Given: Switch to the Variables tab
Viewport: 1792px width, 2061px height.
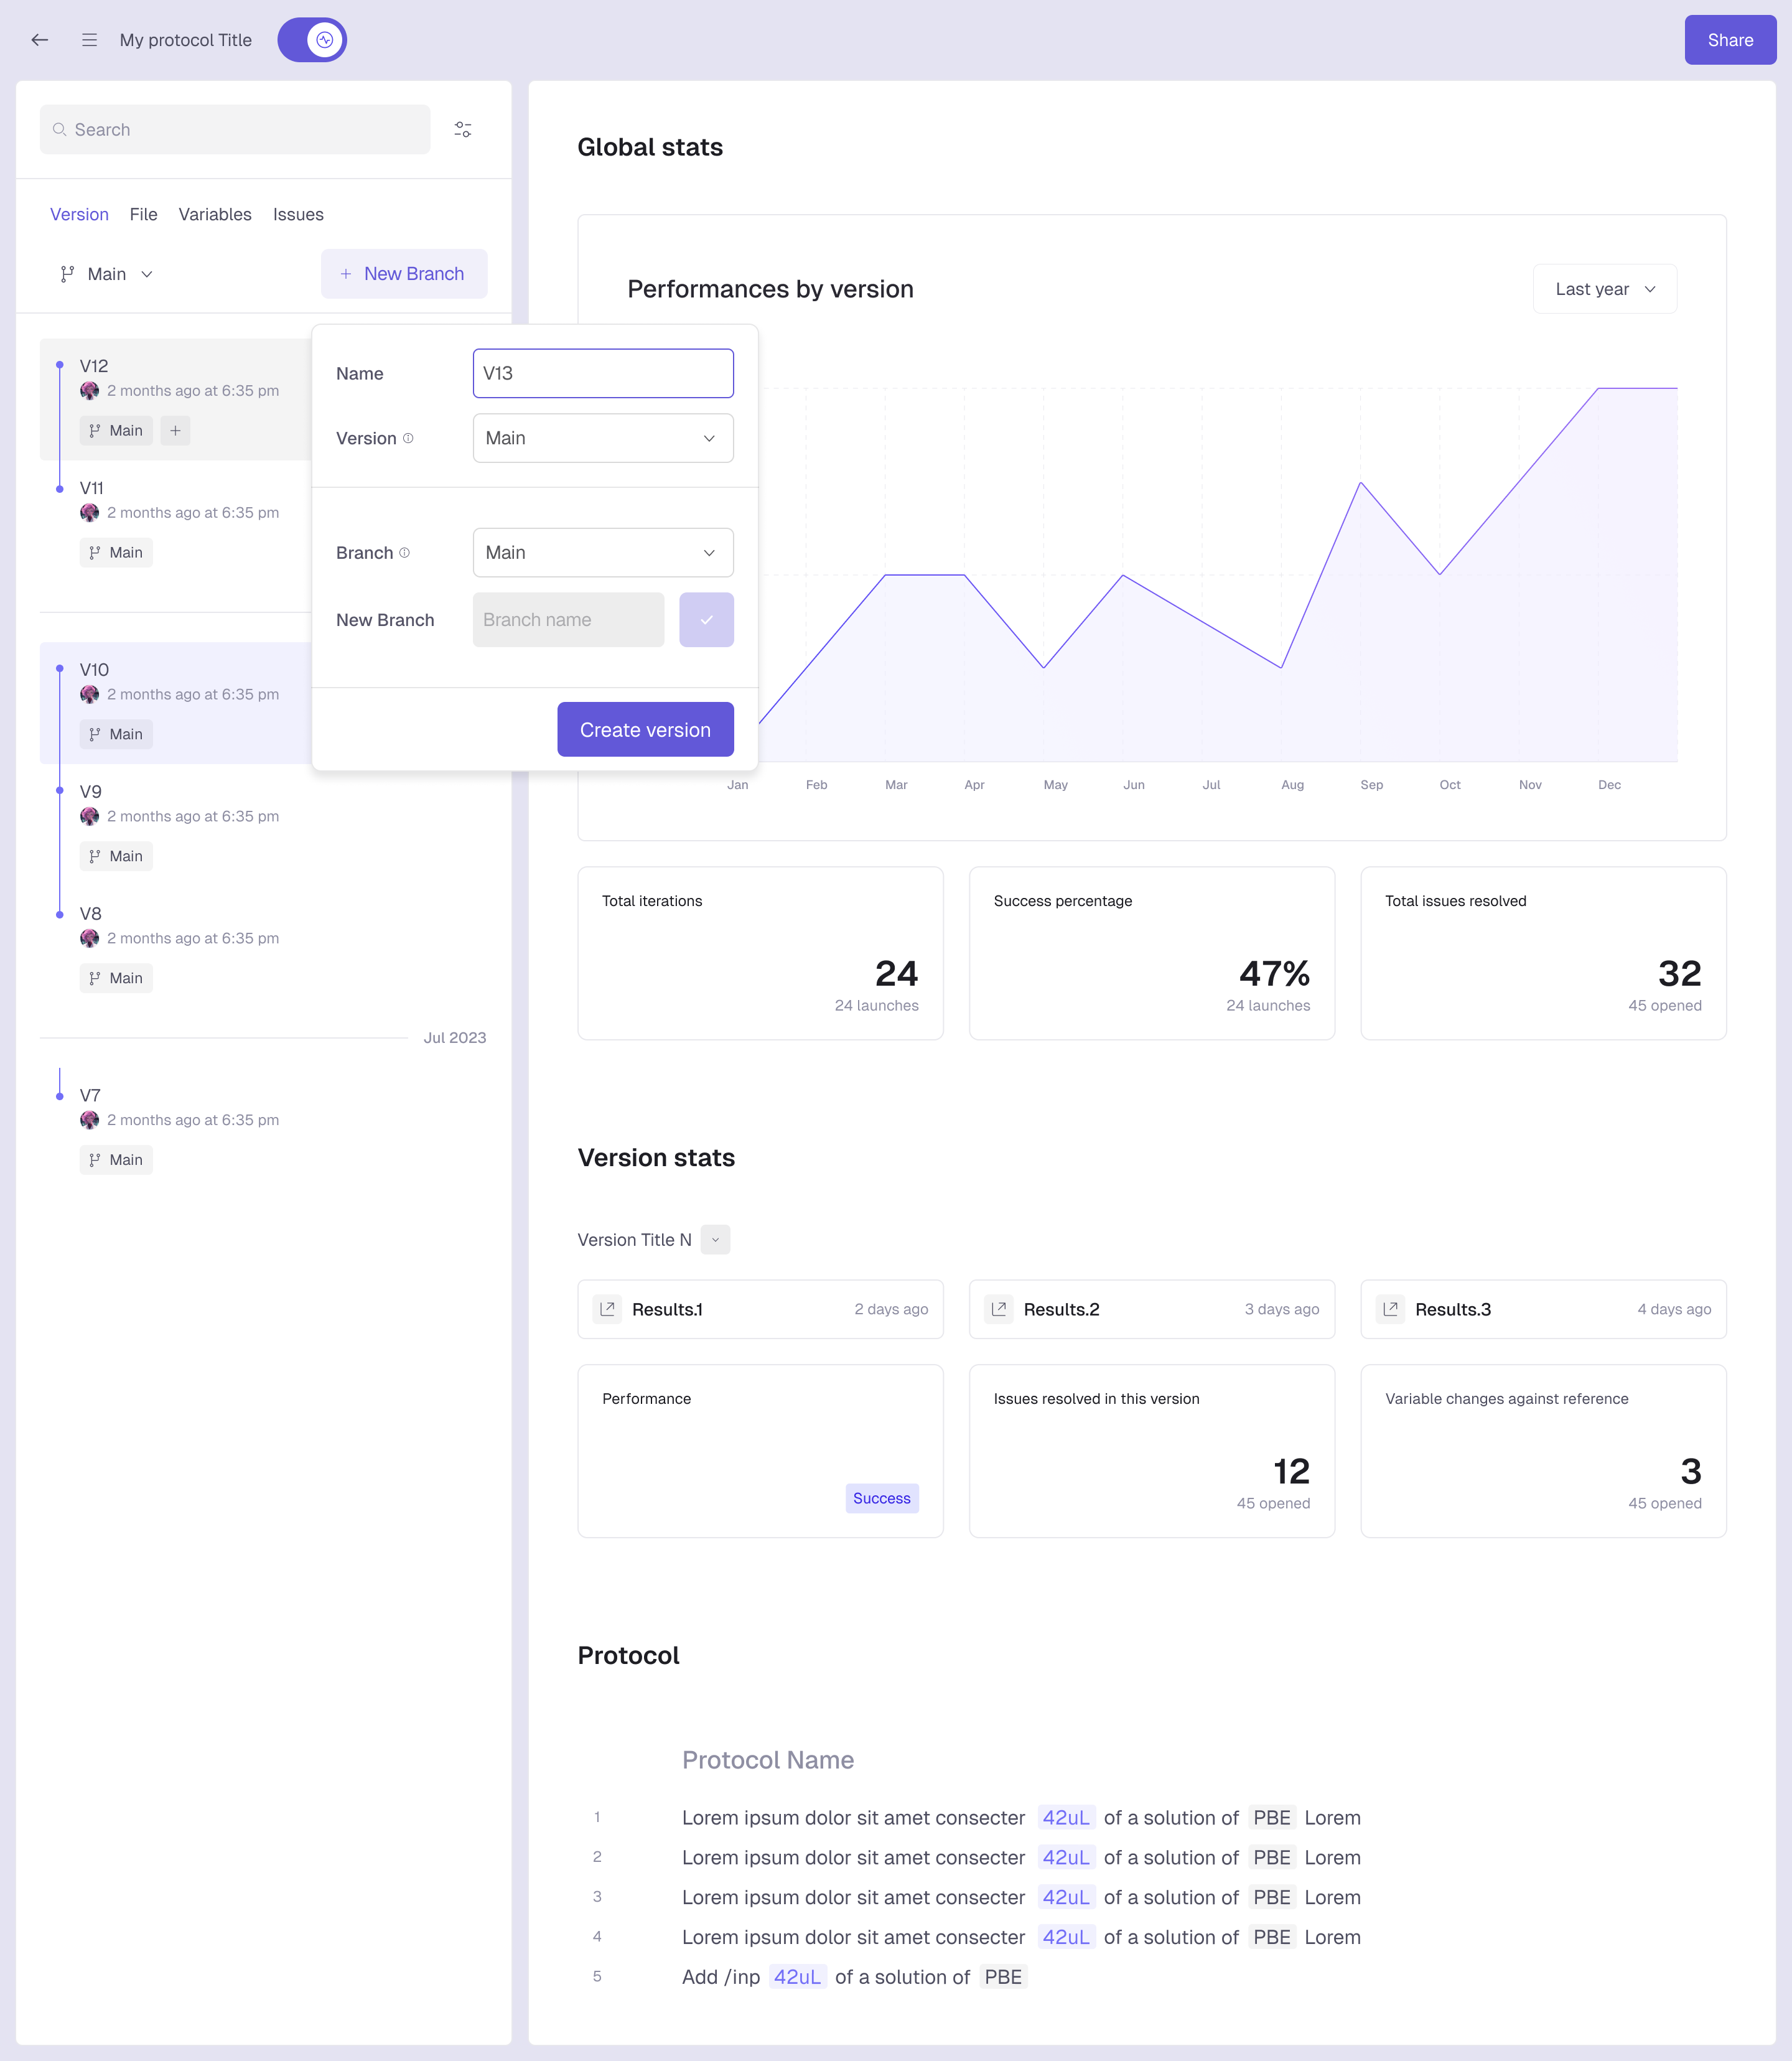Looking at the screenshot, I should [215, 214].
